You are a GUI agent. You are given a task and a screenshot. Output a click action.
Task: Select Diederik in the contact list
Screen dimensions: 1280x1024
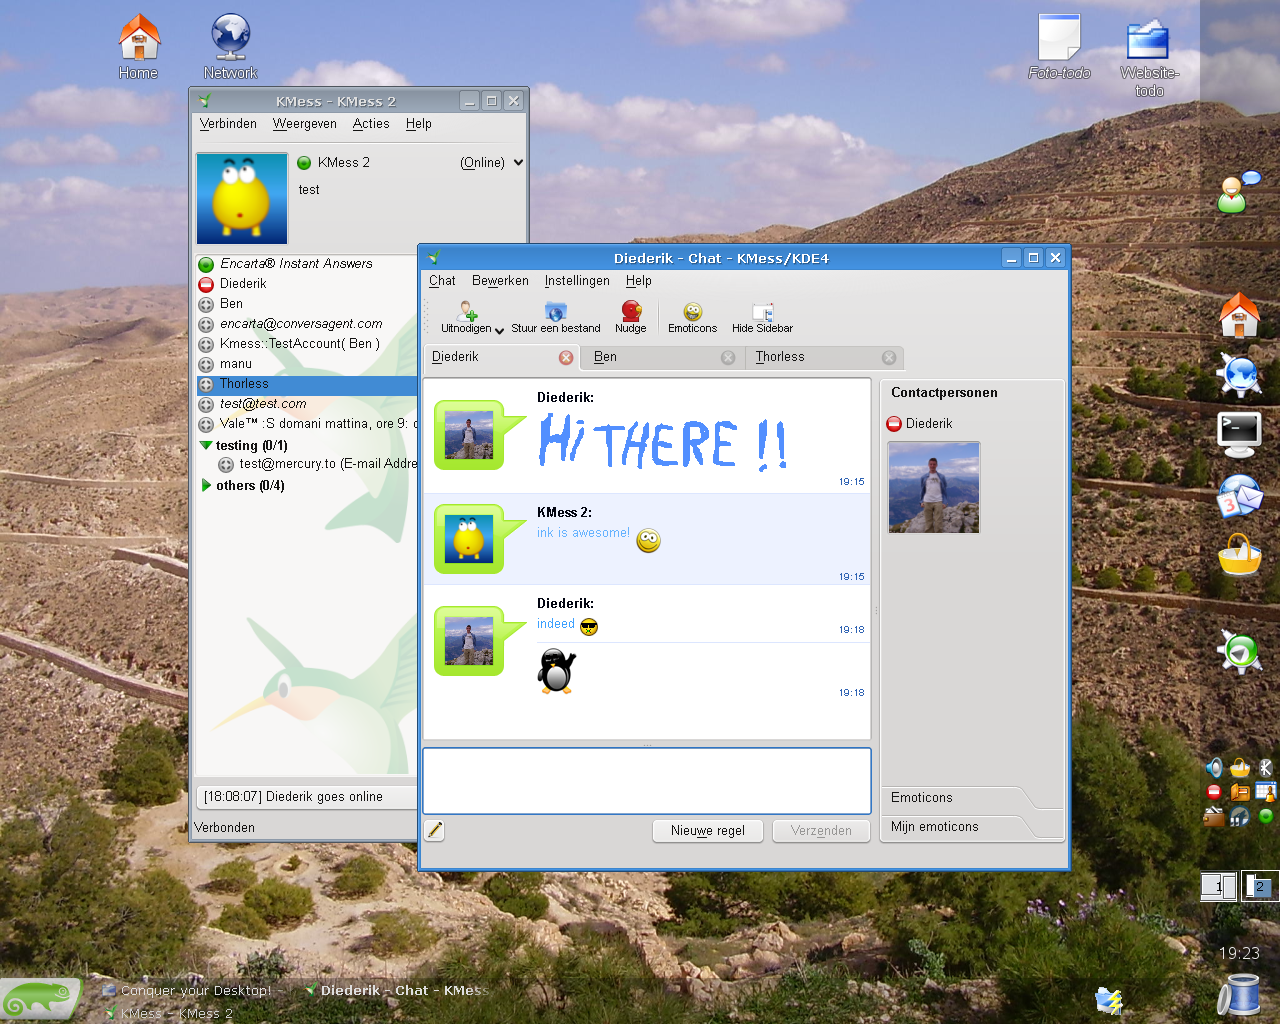pos(307,284)
